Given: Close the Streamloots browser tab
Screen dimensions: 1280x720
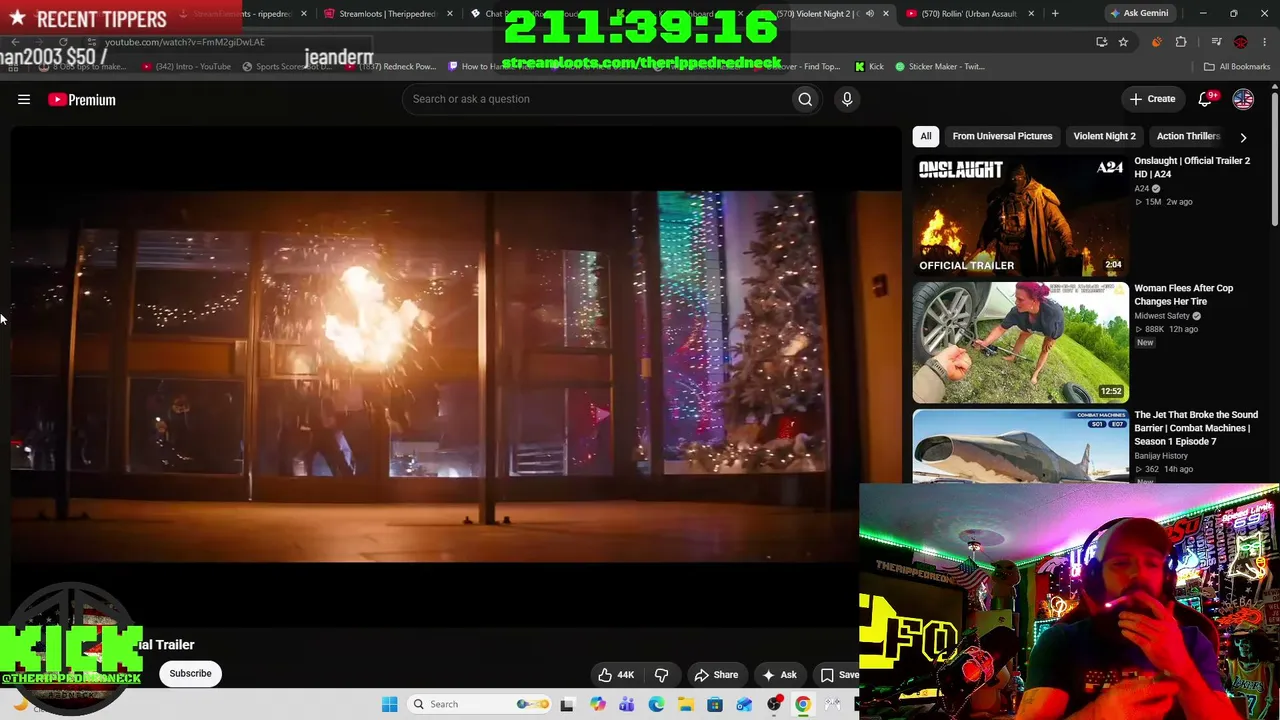Looking at the screenshot, I should [x=449, y=14].
